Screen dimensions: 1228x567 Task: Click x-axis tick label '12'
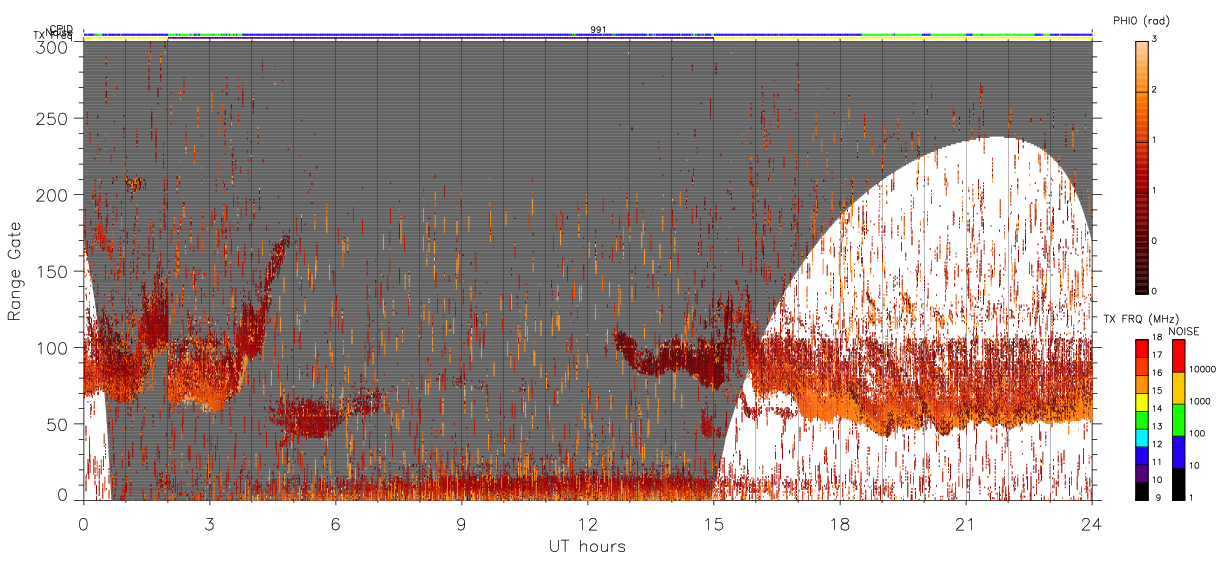(587, 524)
